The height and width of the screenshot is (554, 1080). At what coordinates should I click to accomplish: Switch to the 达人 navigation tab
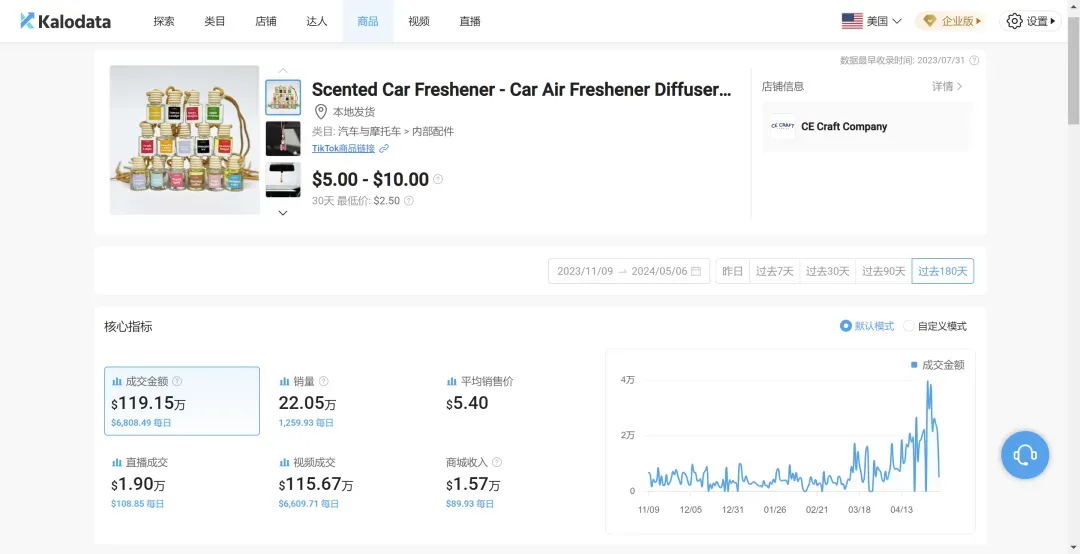[316, 21]
